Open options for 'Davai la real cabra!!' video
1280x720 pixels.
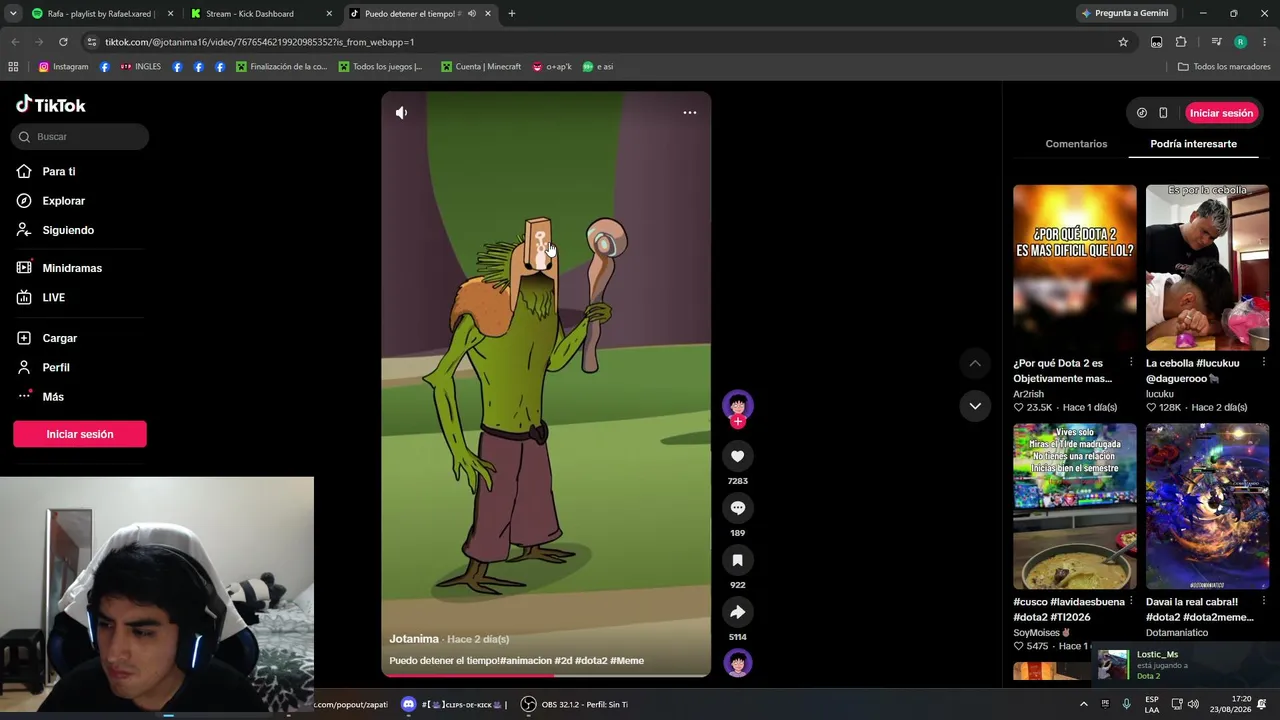pos(1263,602)
